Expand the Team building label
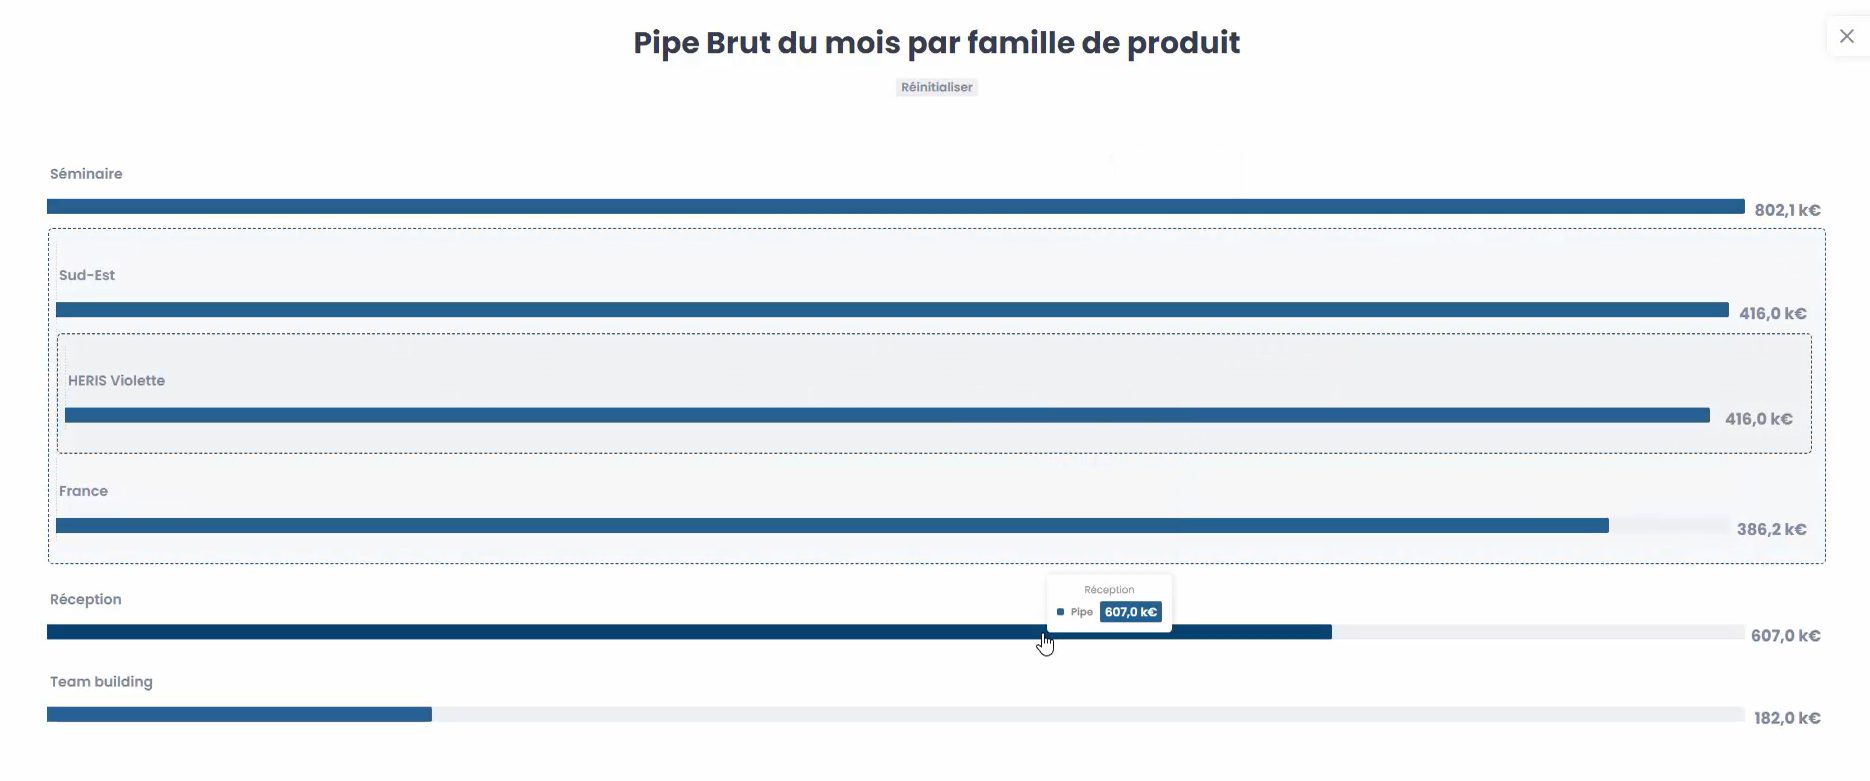This screenshot has height=781, width=1870. pyautogui.click(x=101, y=682)
